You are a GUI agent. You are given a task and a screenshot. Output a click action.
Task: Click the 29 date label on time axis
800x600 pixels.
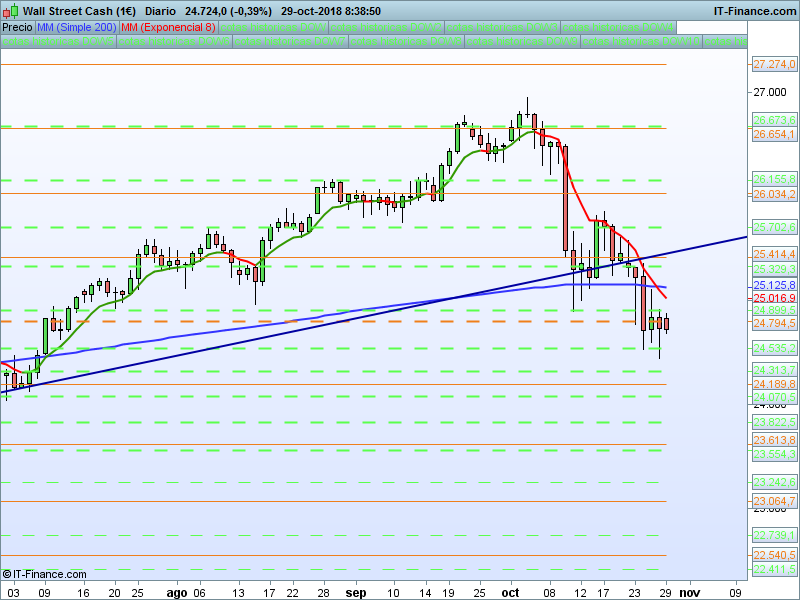666,593
